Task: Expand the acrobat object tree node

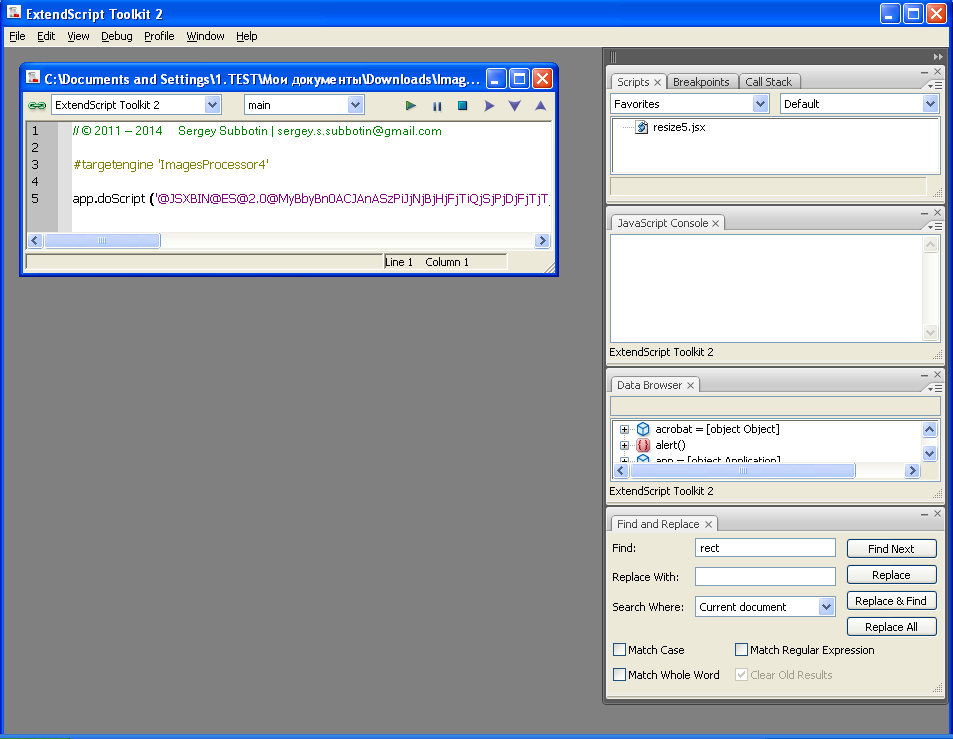Action: pos(624,429)
